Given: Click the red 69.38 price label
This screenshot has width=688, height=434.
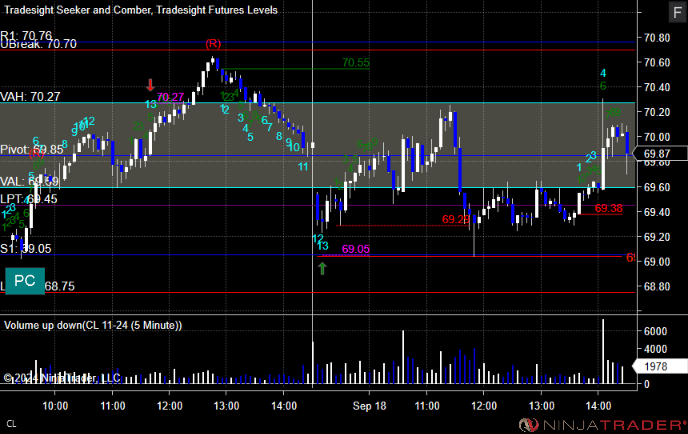Looking at the screenshot, I should (609, 208).
